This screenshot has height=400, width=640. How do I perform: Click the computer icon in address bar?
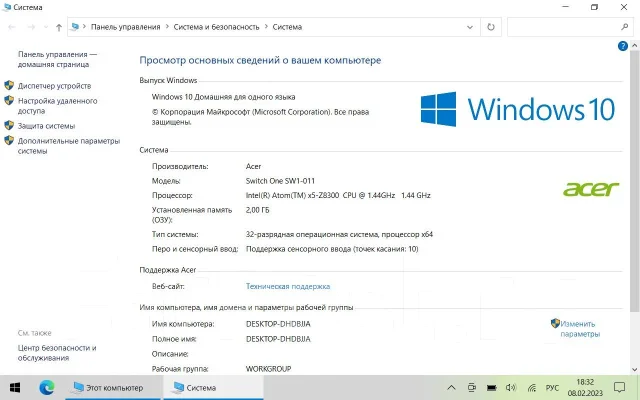tap(75, 27)
